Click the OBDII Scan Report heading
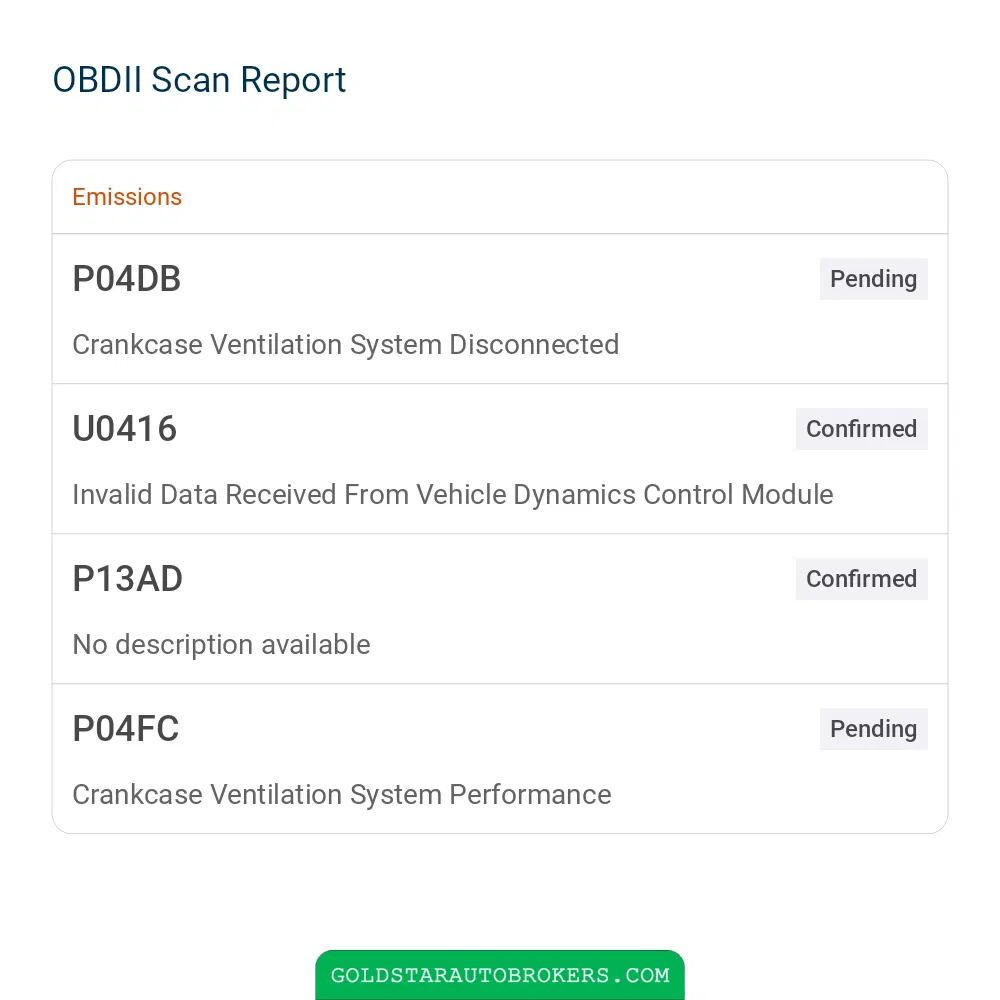Viewport: 1000px width, 1000px height. 199,80
